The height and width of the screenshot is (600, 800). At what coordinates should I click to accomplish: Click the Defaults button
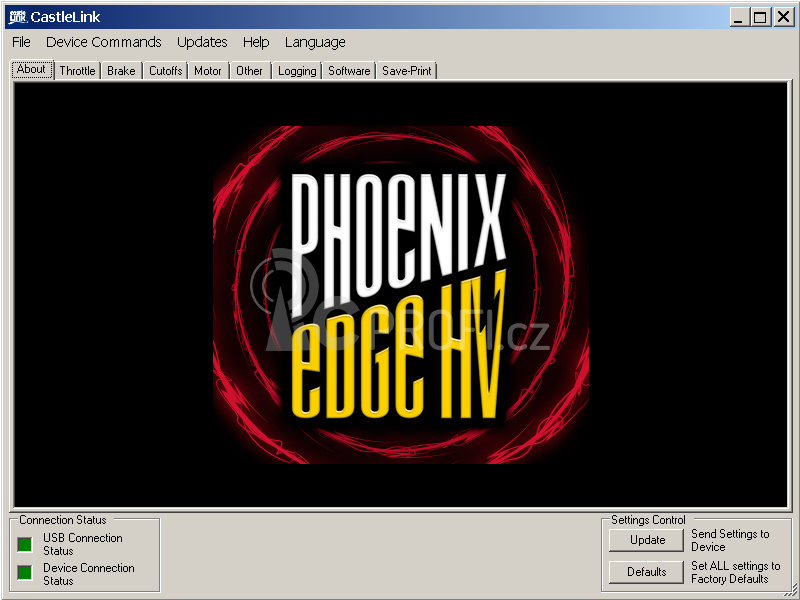point(646,572)
